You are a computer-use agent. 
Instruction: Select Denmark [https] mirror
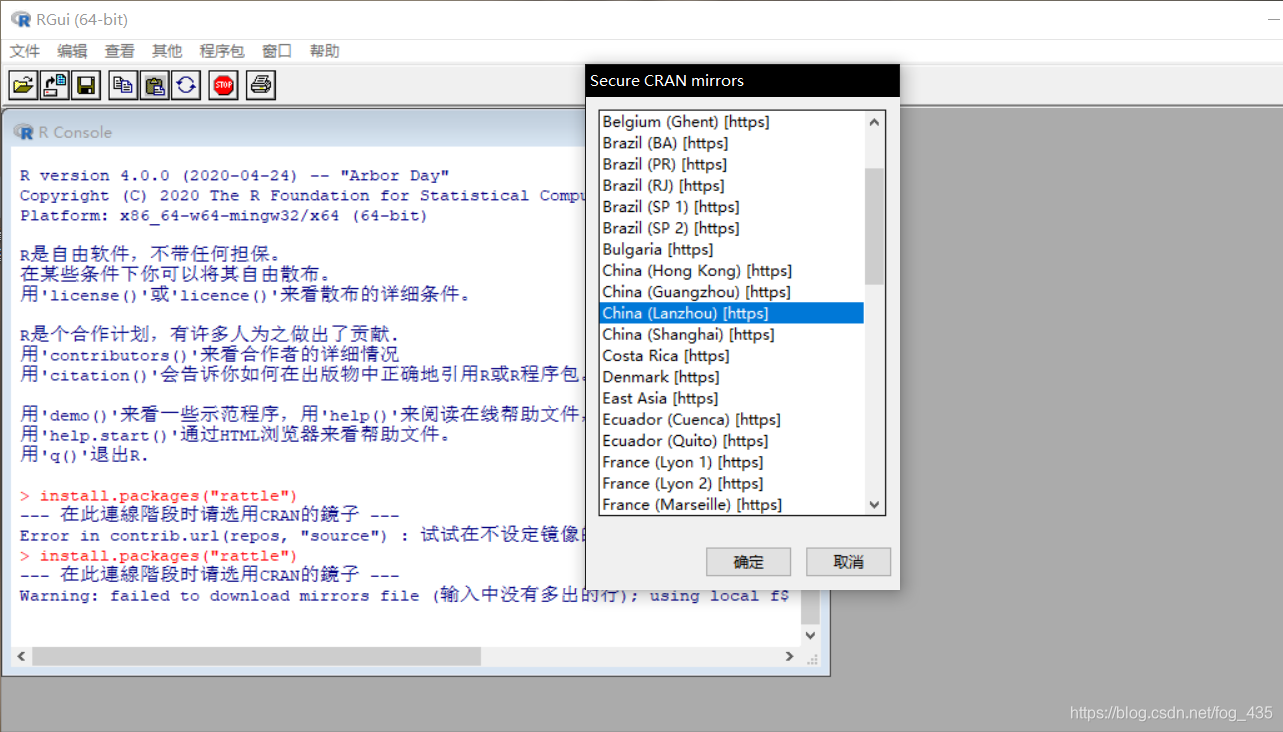click(x=731, y=377)
